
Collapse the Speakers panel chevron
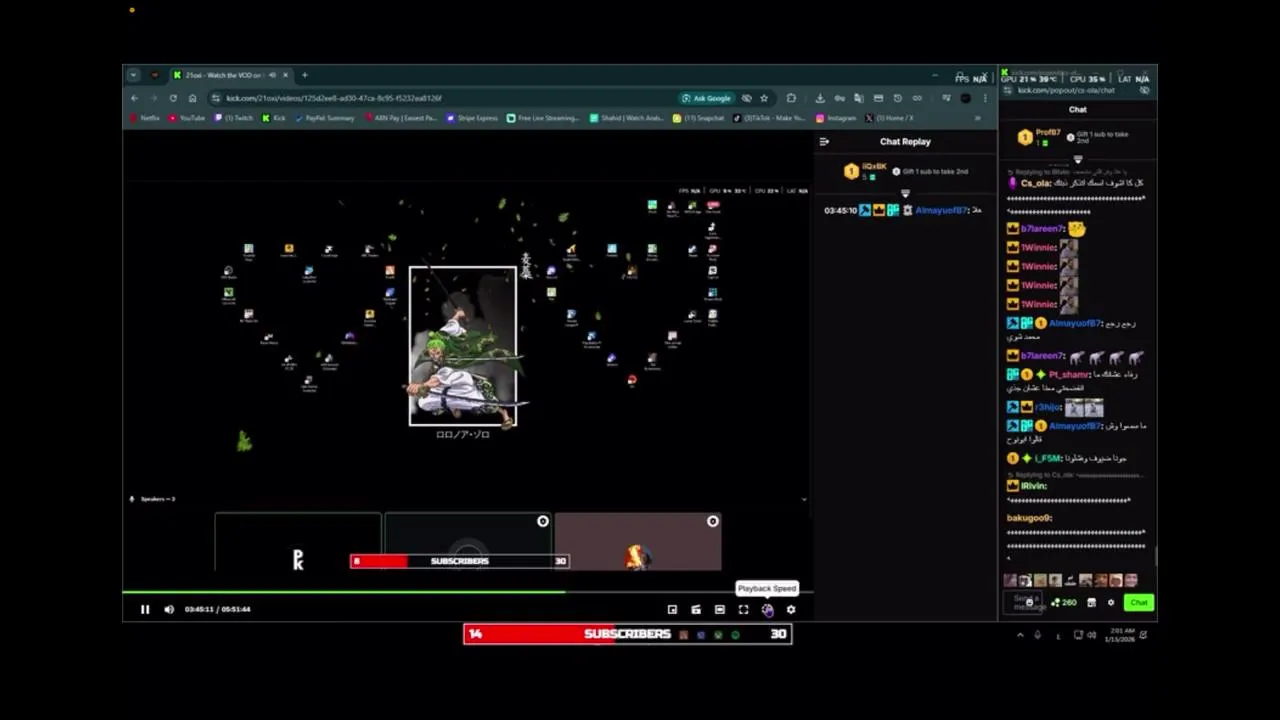click(804, 499)
